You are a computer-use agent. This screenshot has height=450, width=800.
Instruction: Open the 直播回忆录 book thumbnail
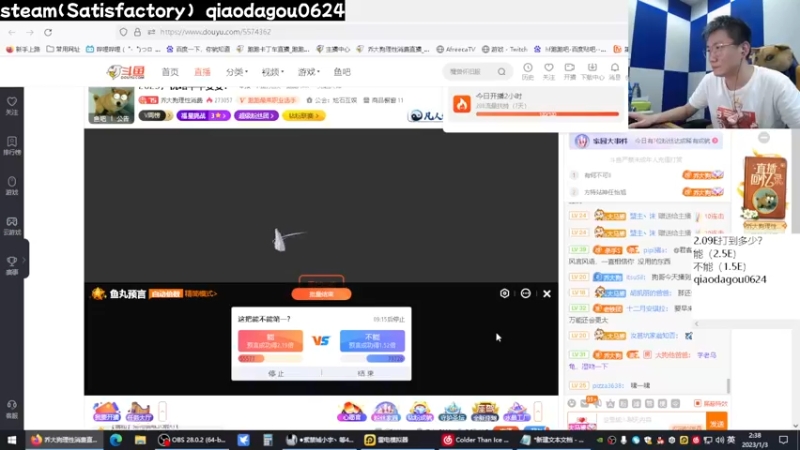click(x=764, y=190)
